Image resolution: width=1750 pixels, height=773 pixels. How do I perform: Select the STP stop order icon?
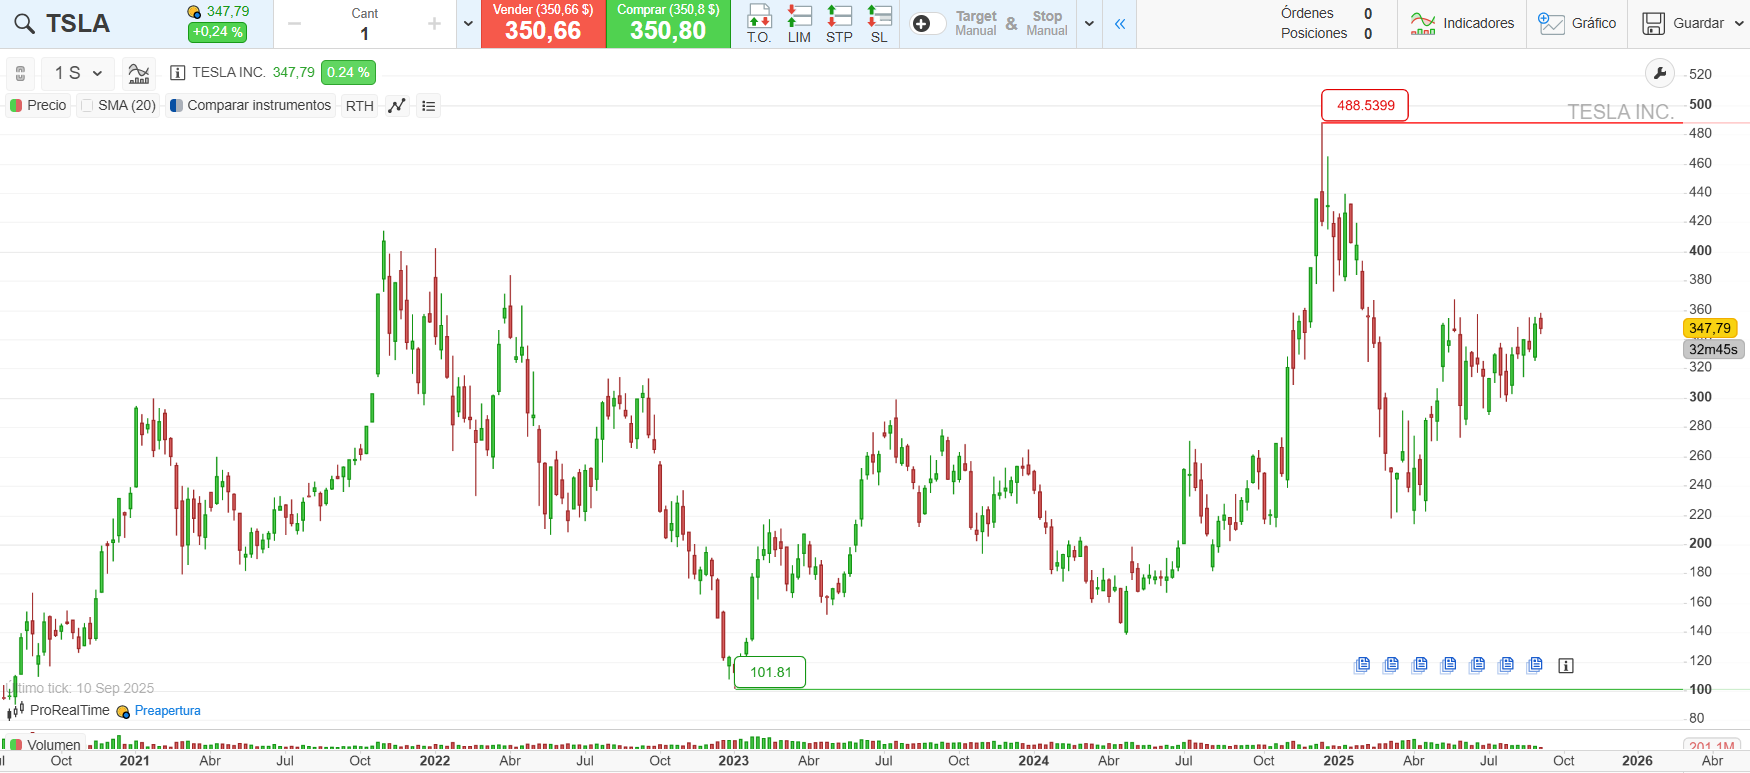tap(839, 23)
